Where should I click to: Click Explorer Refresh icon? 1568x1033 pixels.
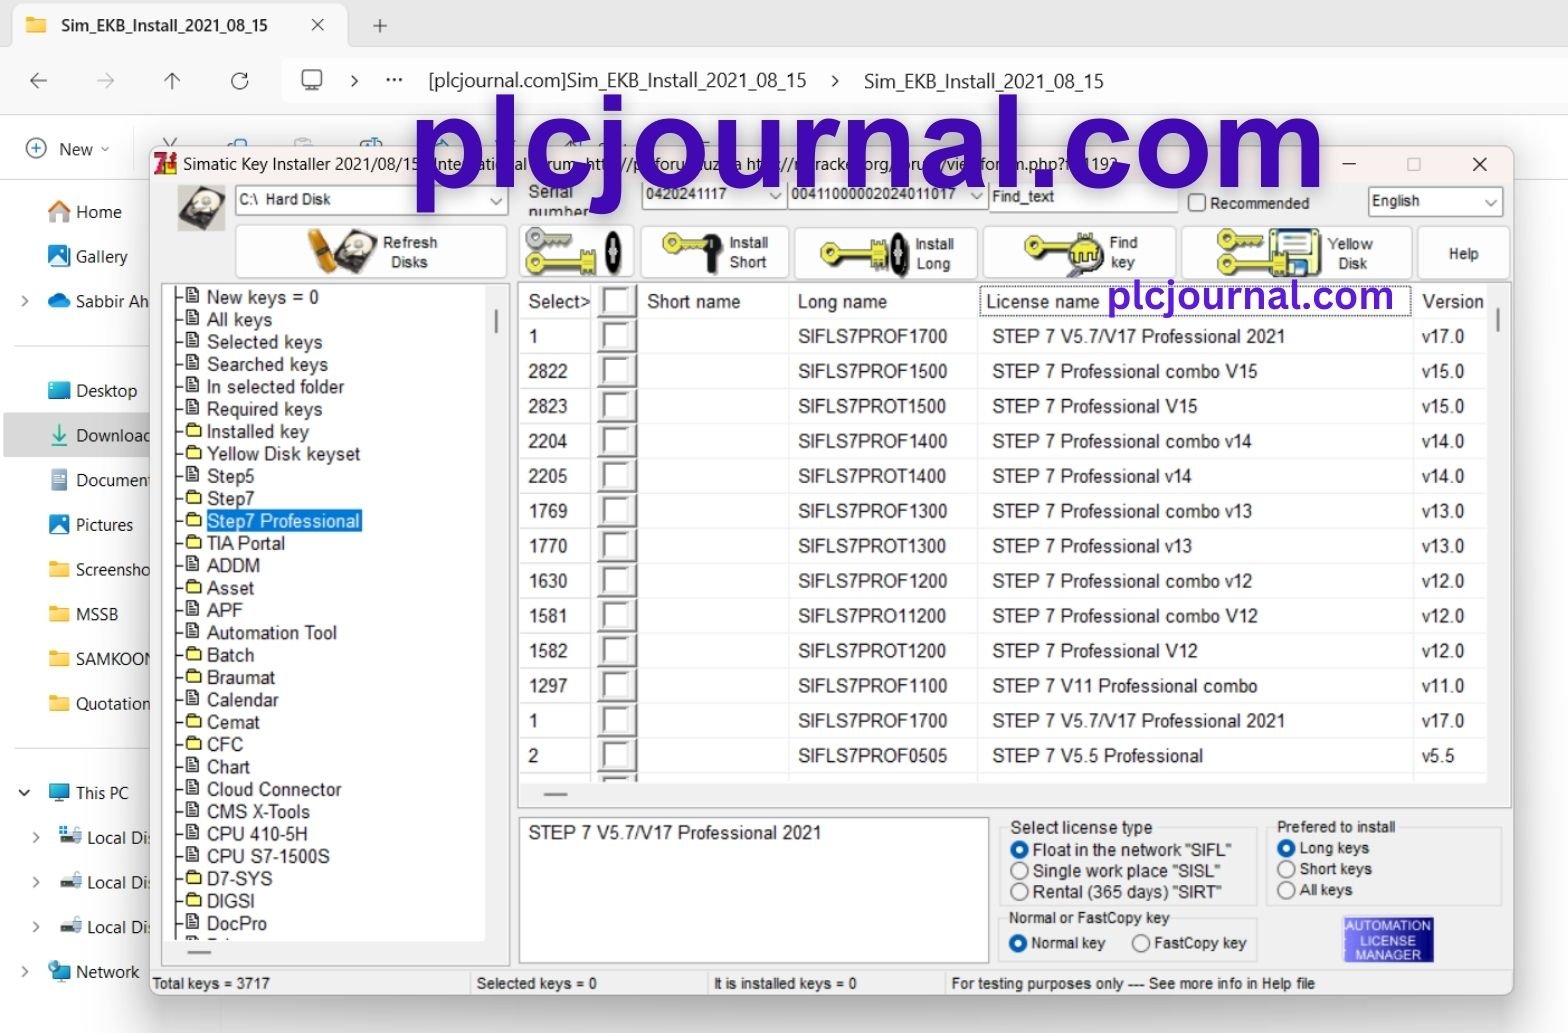coord(239,81)
